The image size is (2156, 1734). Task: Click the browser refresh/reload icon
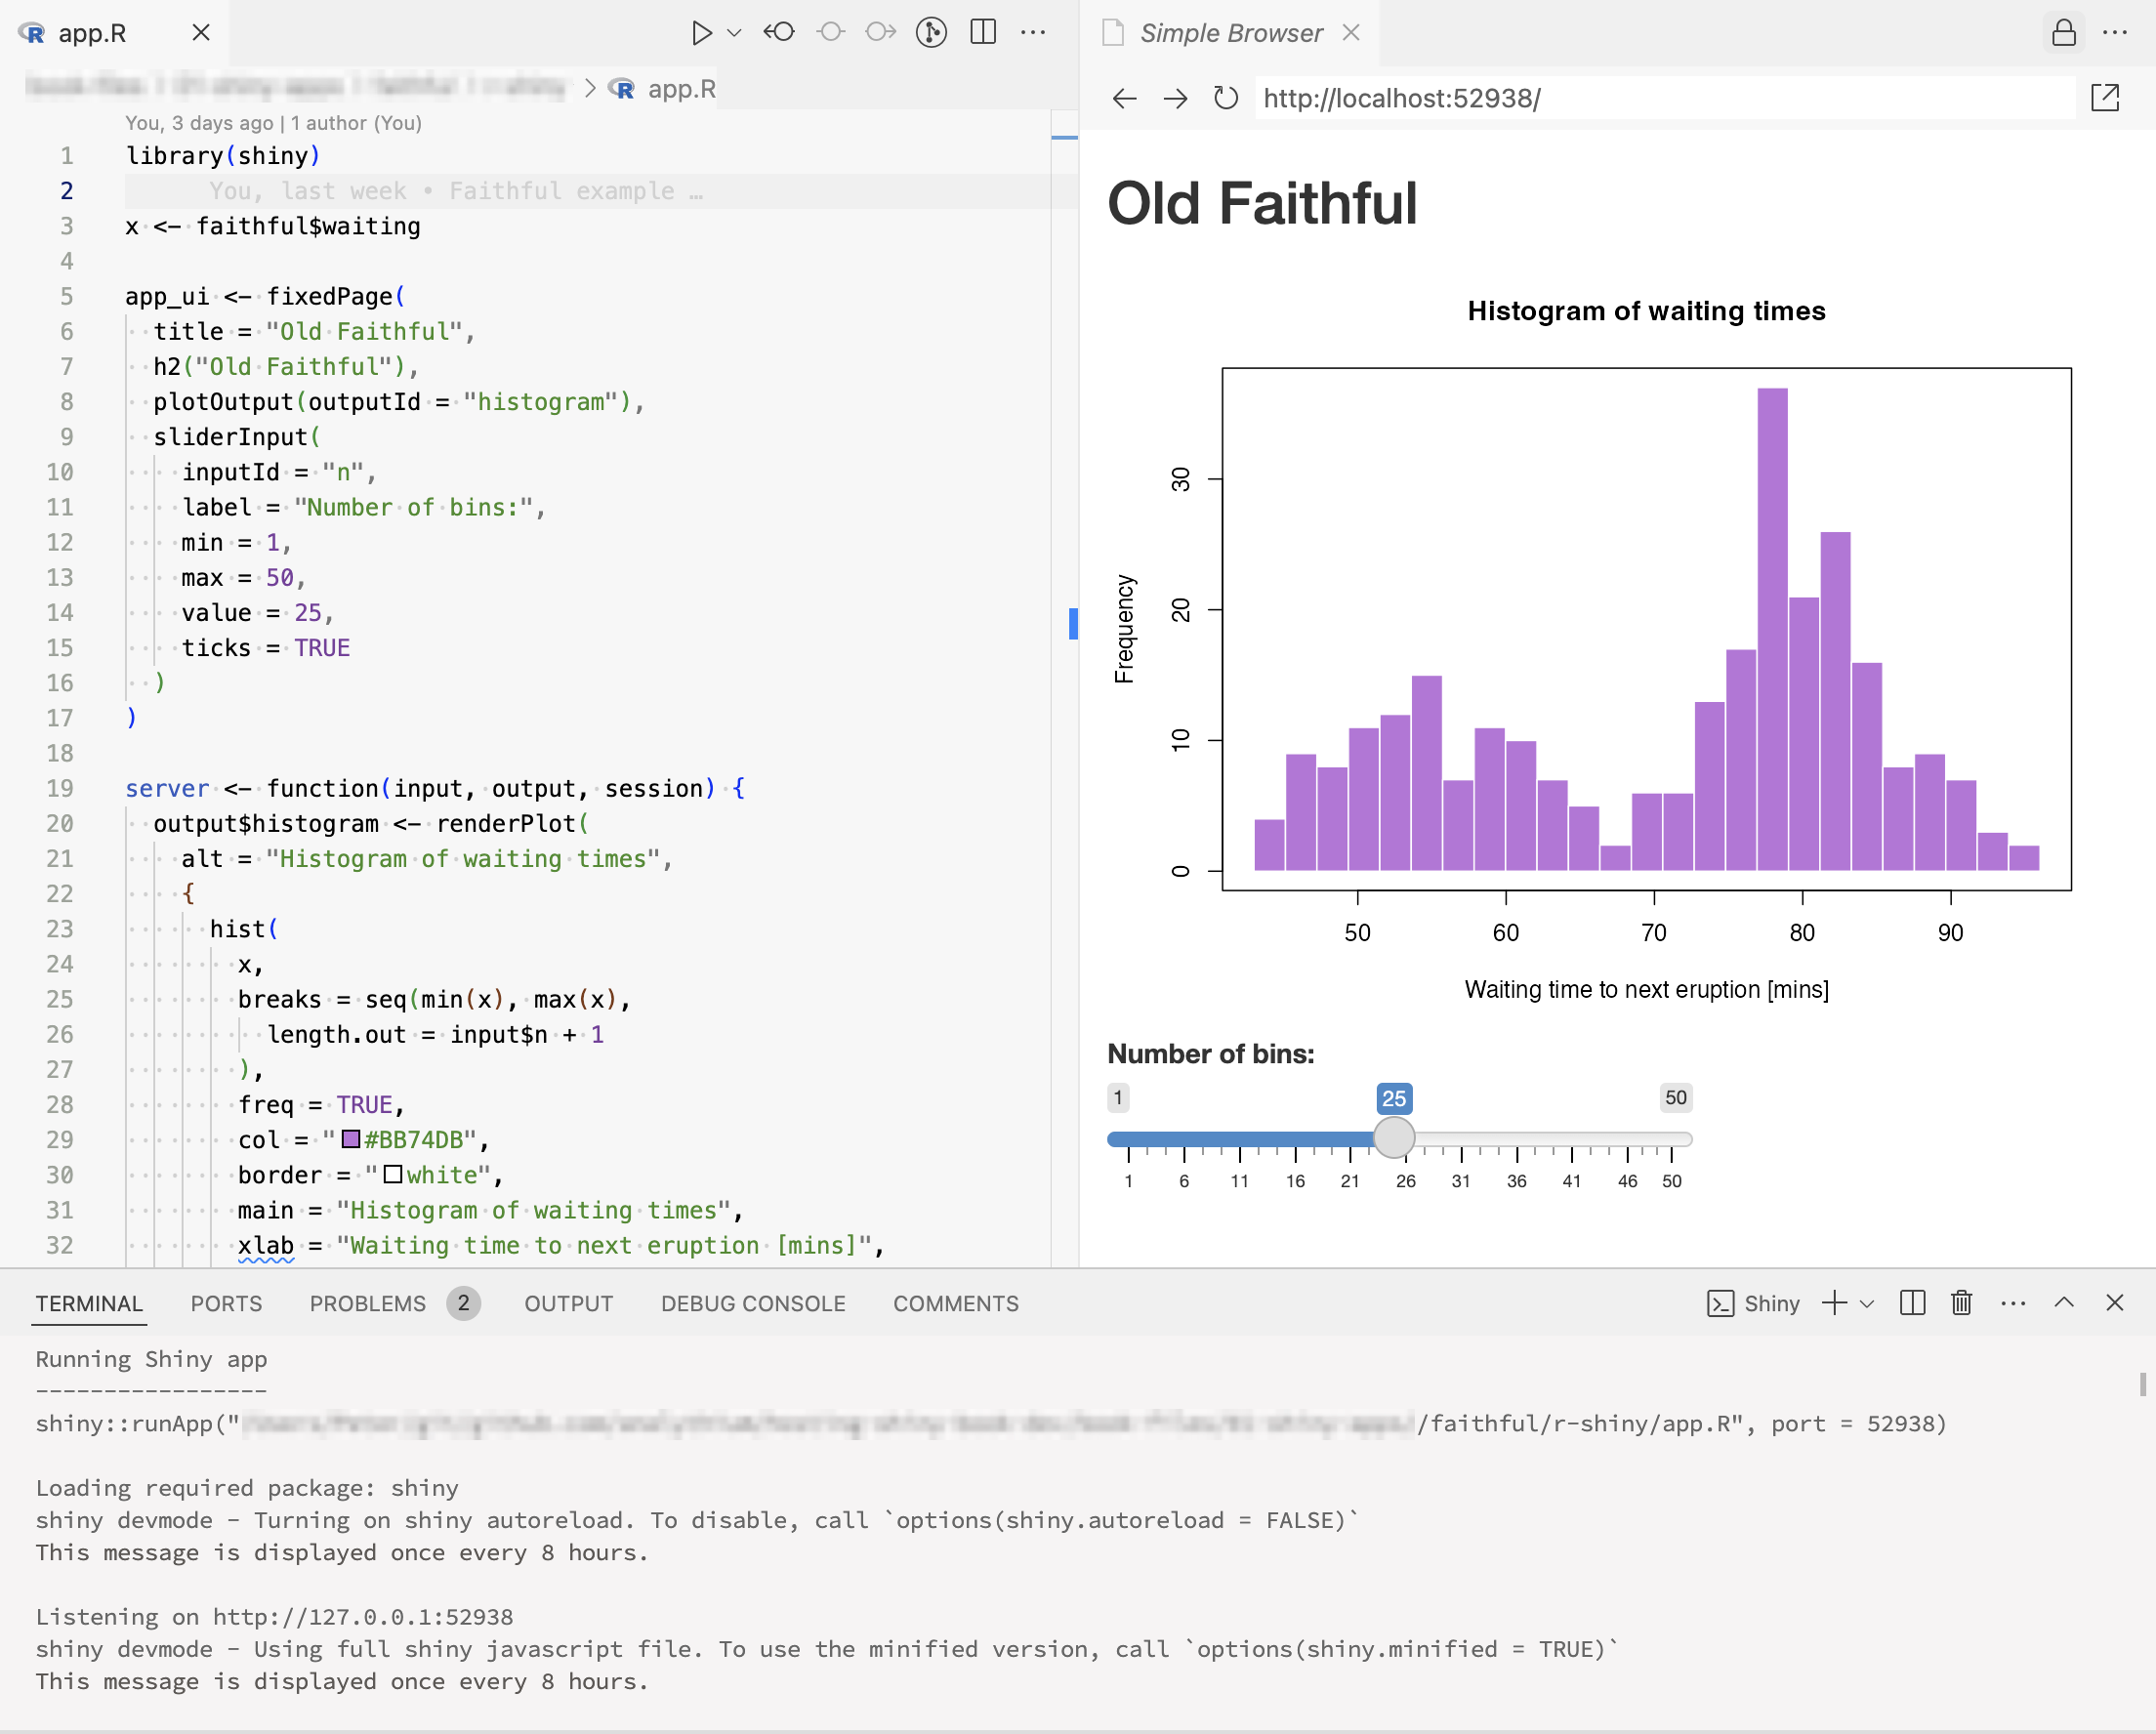click(1229, 98)
